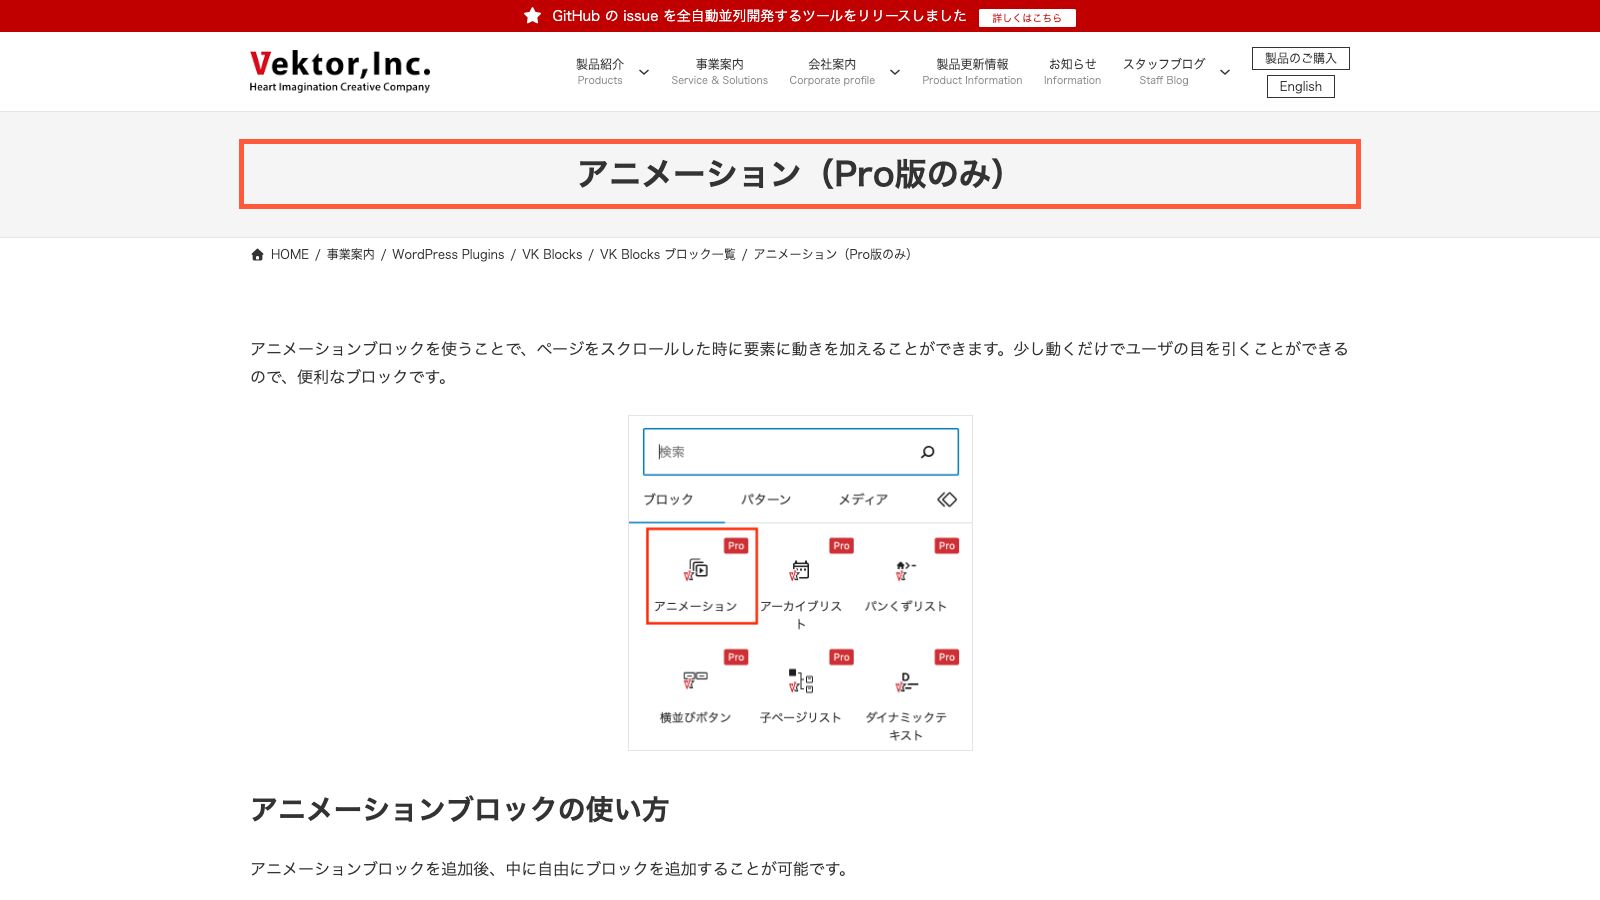Click the 製品のご購入 button
Image resolution: width=1600 pixels, height=900 pixels.
point(1301,58)
